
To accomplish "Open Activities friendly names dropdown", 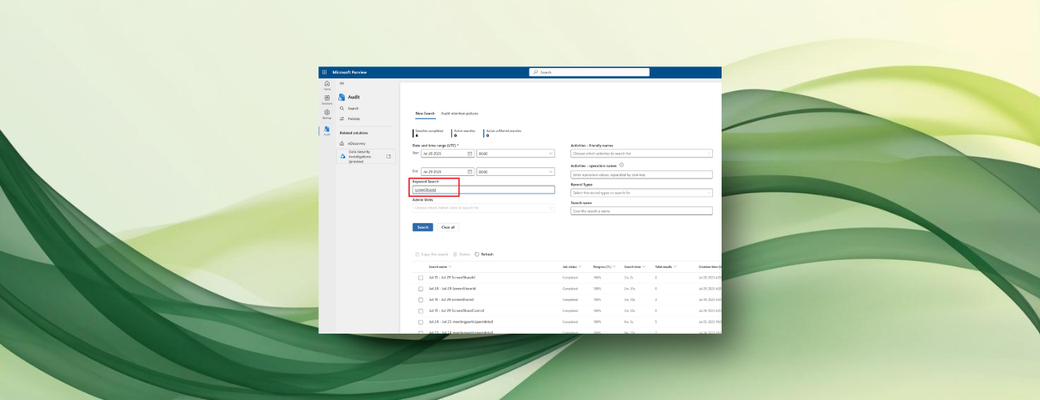I will pos(641,153).
